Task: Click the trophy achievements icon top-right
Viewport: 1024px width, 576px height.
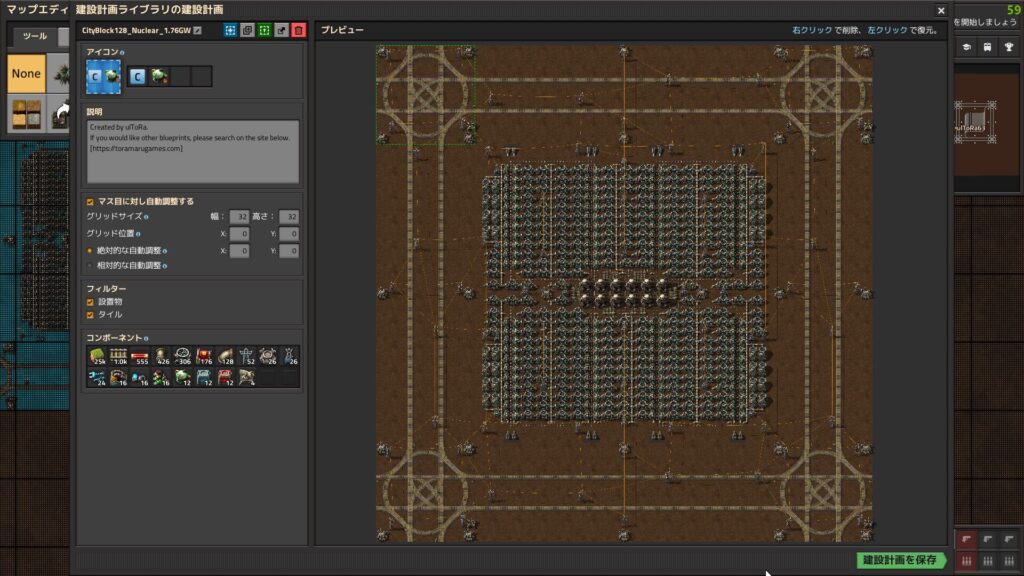Action: (x=1009, y=47)
